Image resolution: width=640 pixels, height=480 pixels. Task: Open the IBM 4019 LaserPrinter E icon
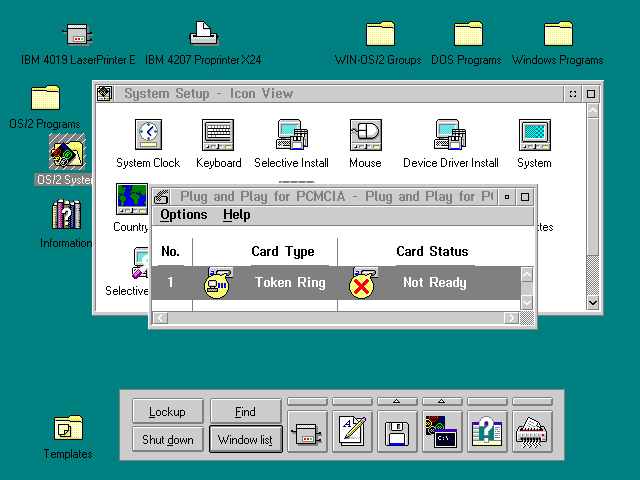pyautogui.click(x=78, y=34)
